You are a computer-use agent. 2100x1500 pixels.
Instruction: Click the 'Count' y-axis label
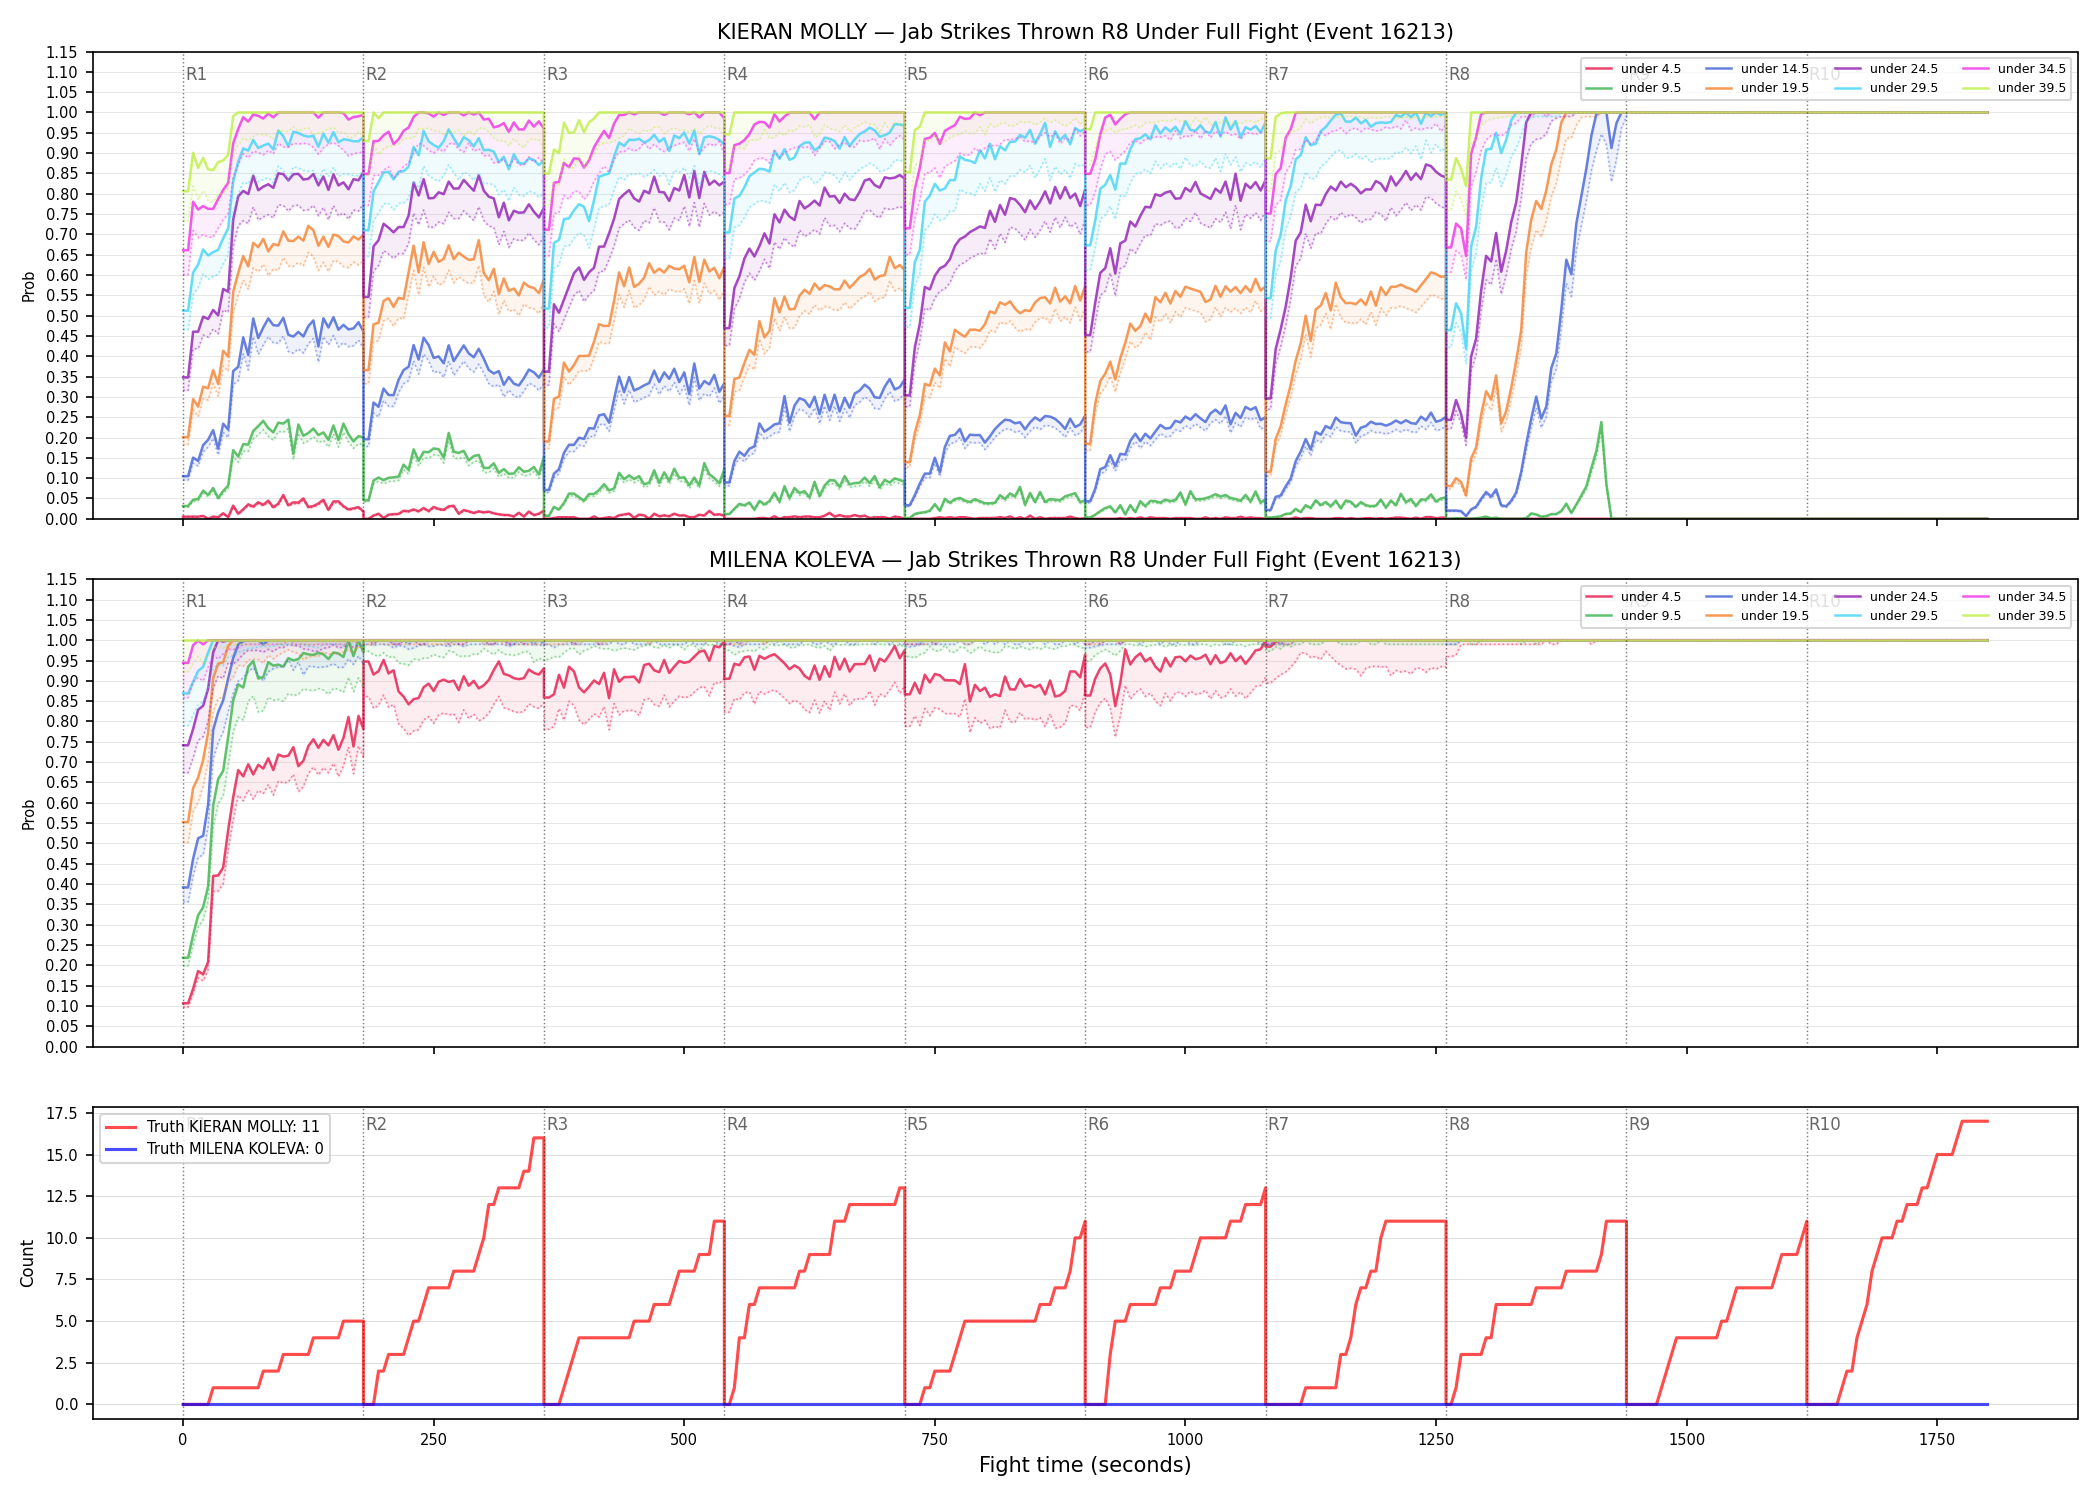pyautogui.click(x=27, y=1263)
